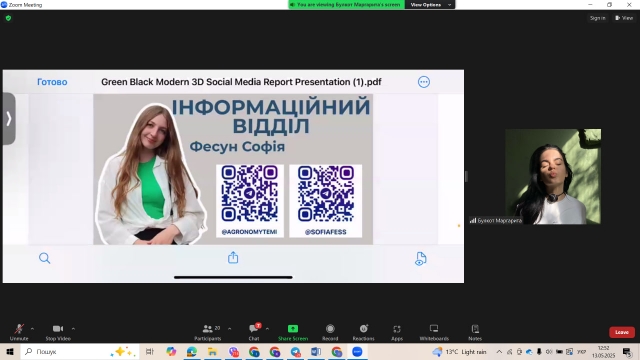
Task: Unmute the microphone in Zoom toolbar
Action: pos(19,332)
